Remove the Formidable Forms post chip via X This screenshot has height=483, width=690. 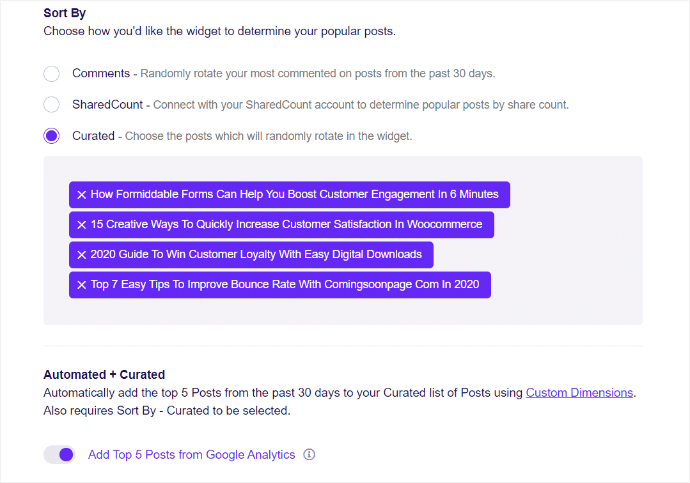[x=81, y=195]
